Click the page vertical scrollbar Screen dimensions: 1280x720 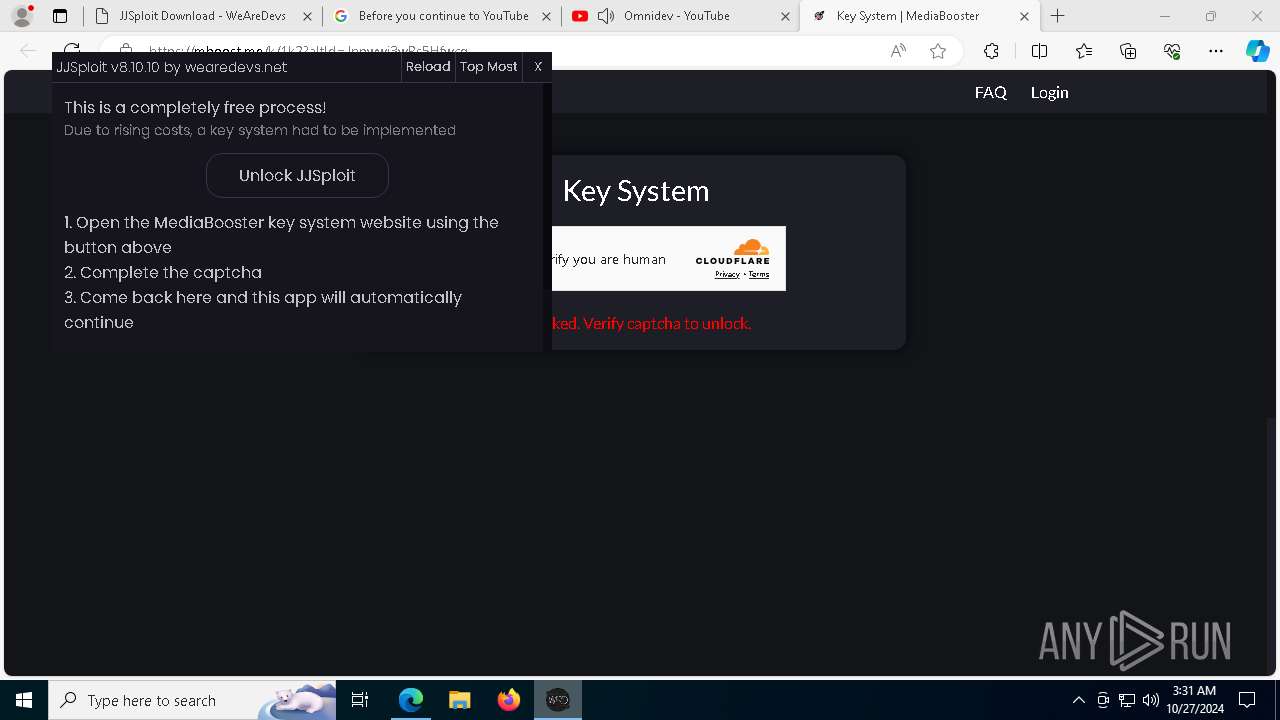tap(1272, 245)
